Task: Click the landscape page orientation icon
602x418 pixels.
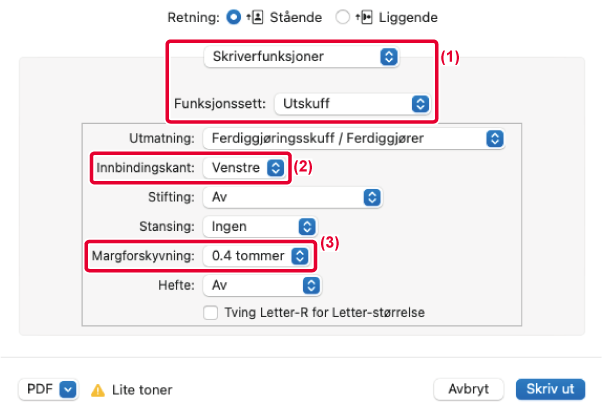Action: tap(364, 17)
